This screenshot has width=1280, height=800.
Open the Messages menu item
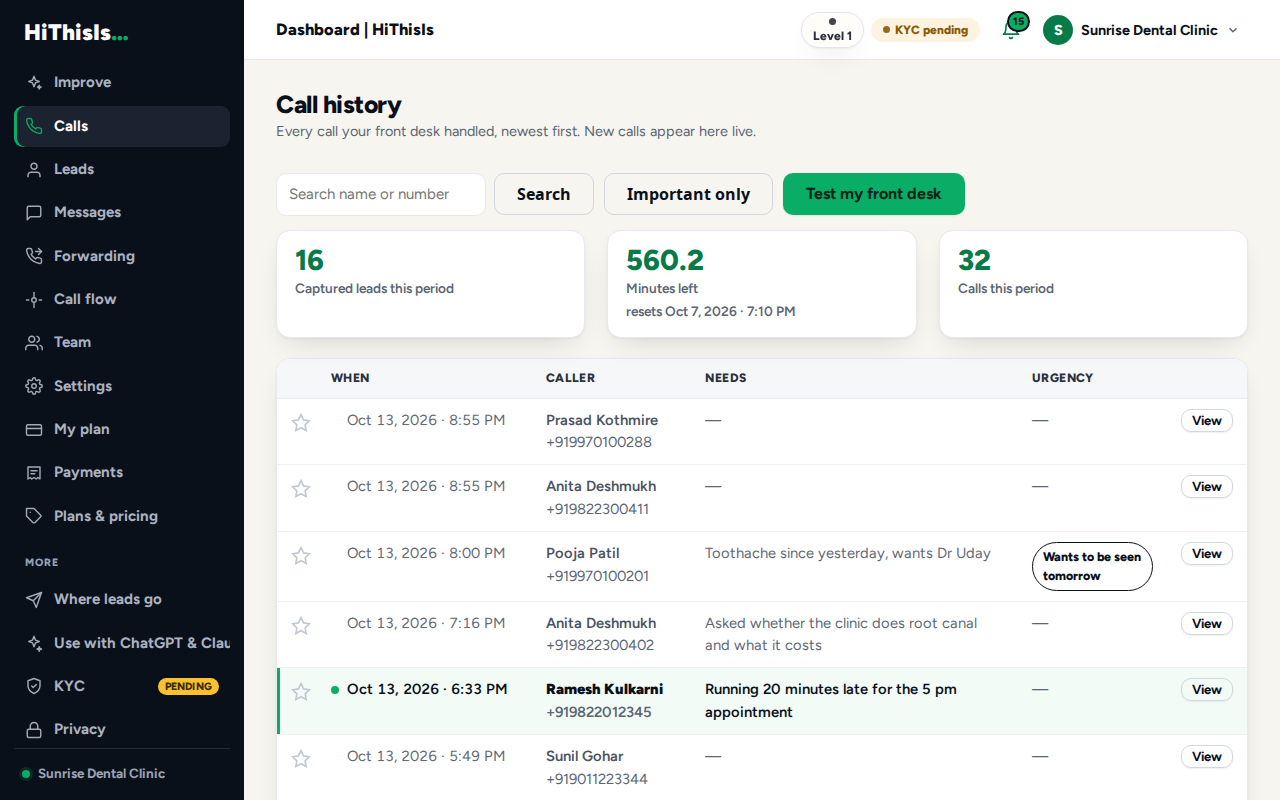(x=122, y=213)
